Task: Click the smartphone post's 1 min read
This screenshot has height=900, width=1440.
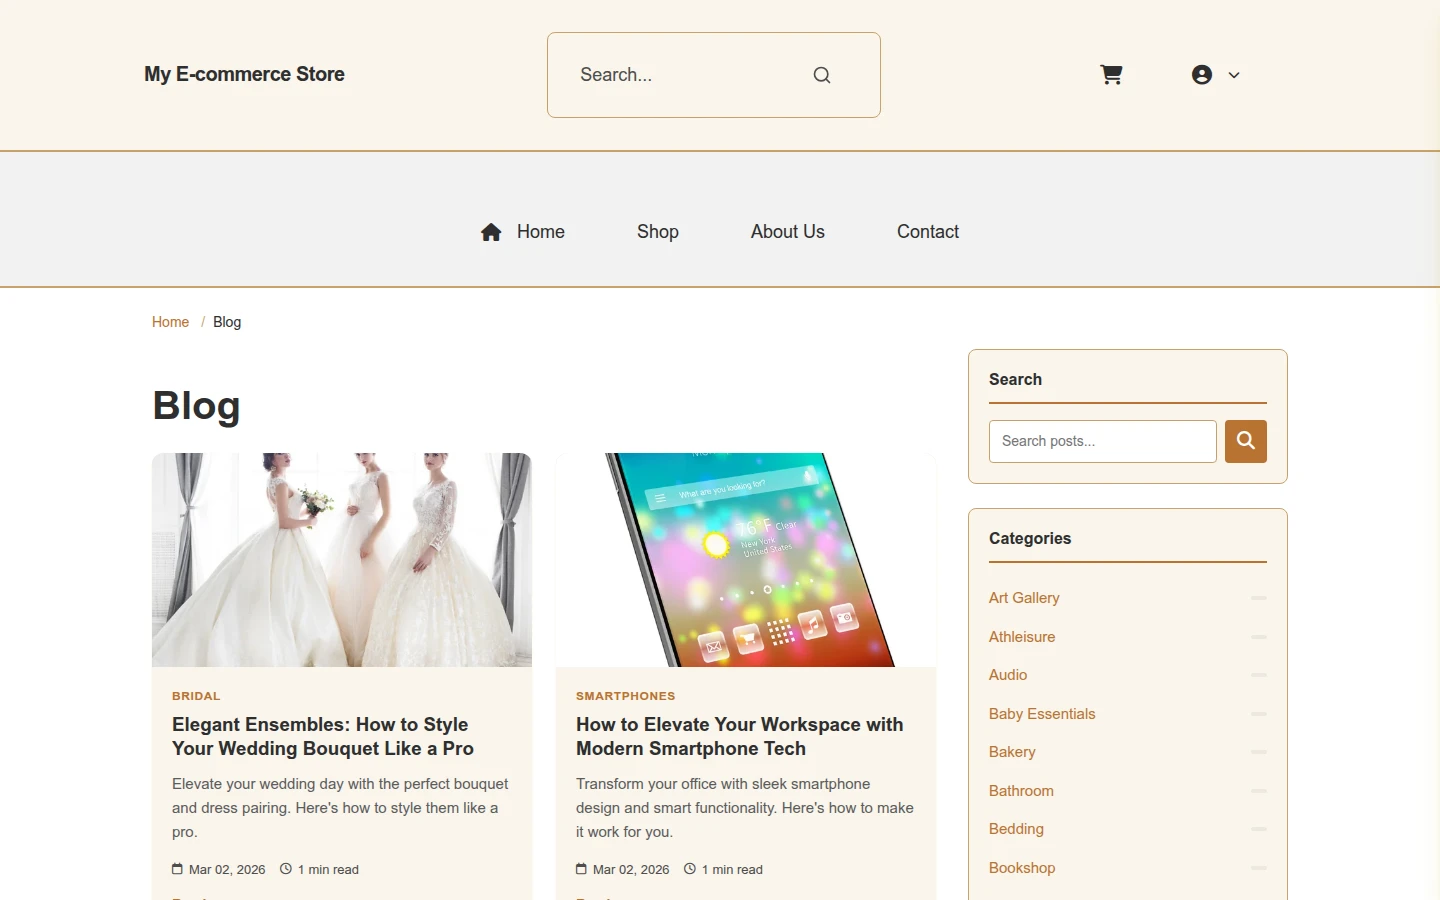Action: 732,870
